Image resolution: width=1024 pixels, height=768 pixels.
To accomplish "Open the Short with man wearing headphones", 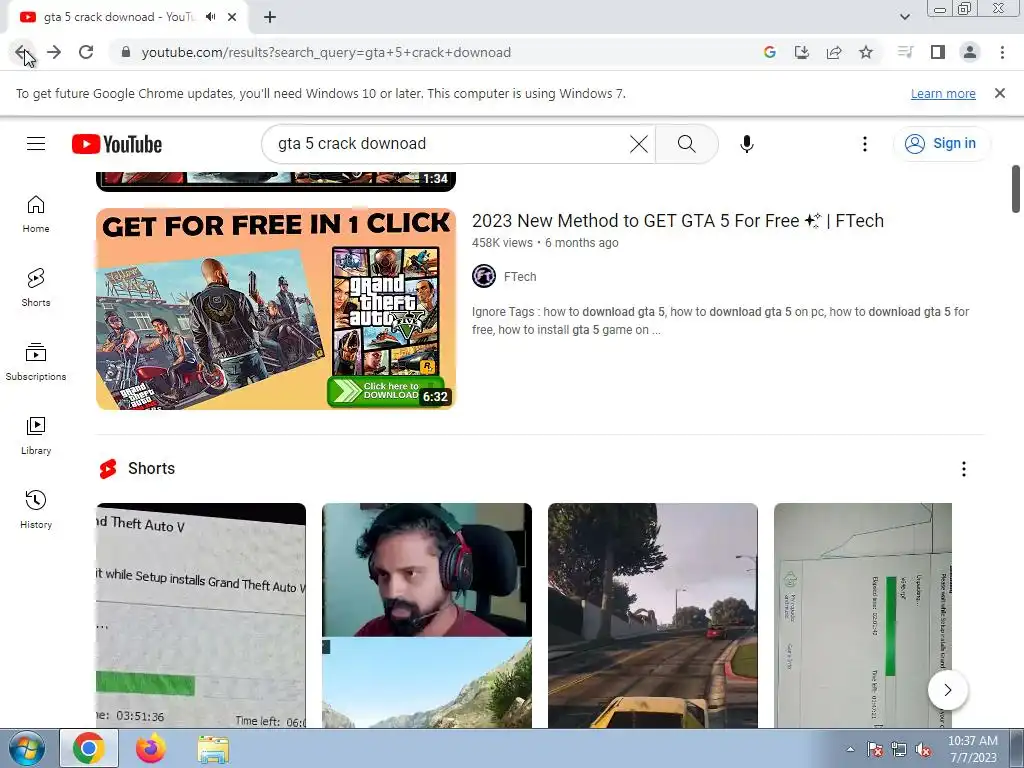I will [426, 615].
